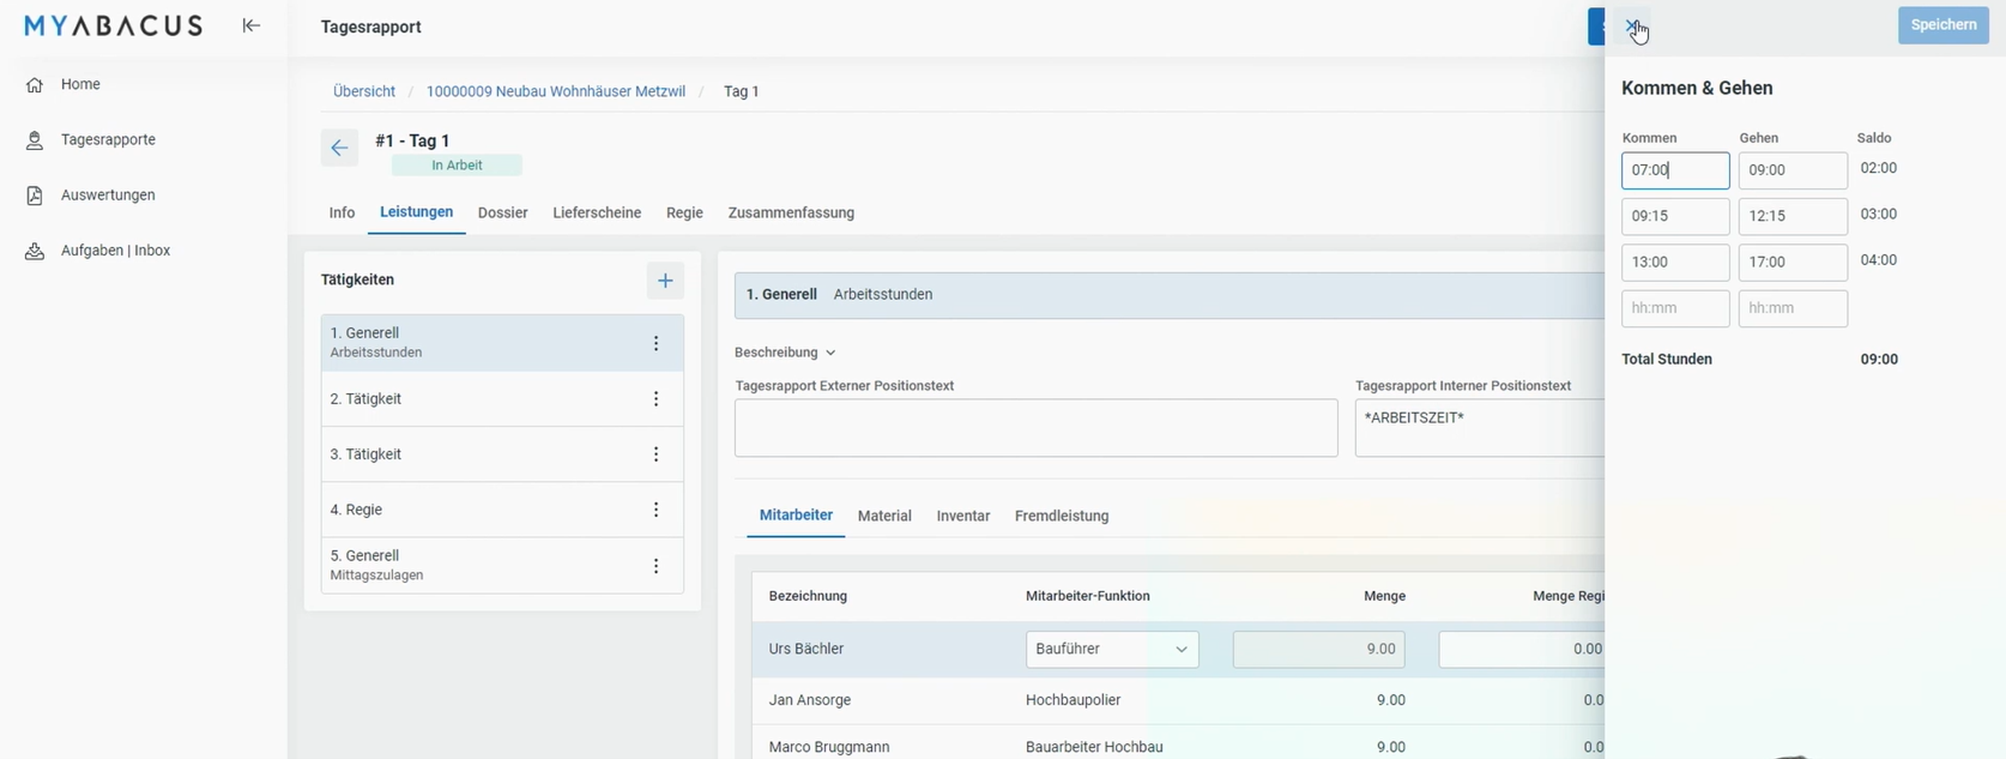Go back using the left arrow button
Screen dimensions: 2006x759
click(x=339, y=148)
